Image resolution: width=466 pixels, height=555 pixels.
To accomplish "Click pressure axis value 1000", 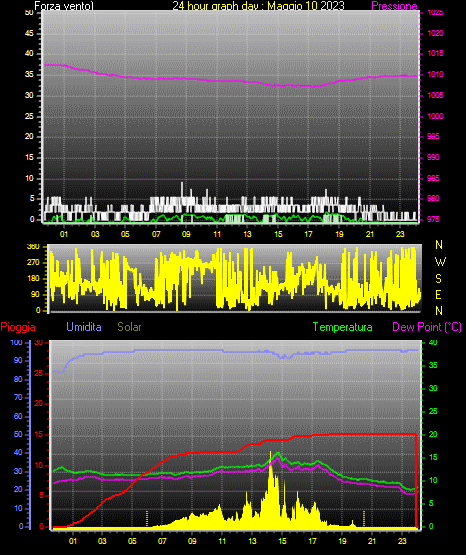I will pyautogui.click(x=435, y=116).
